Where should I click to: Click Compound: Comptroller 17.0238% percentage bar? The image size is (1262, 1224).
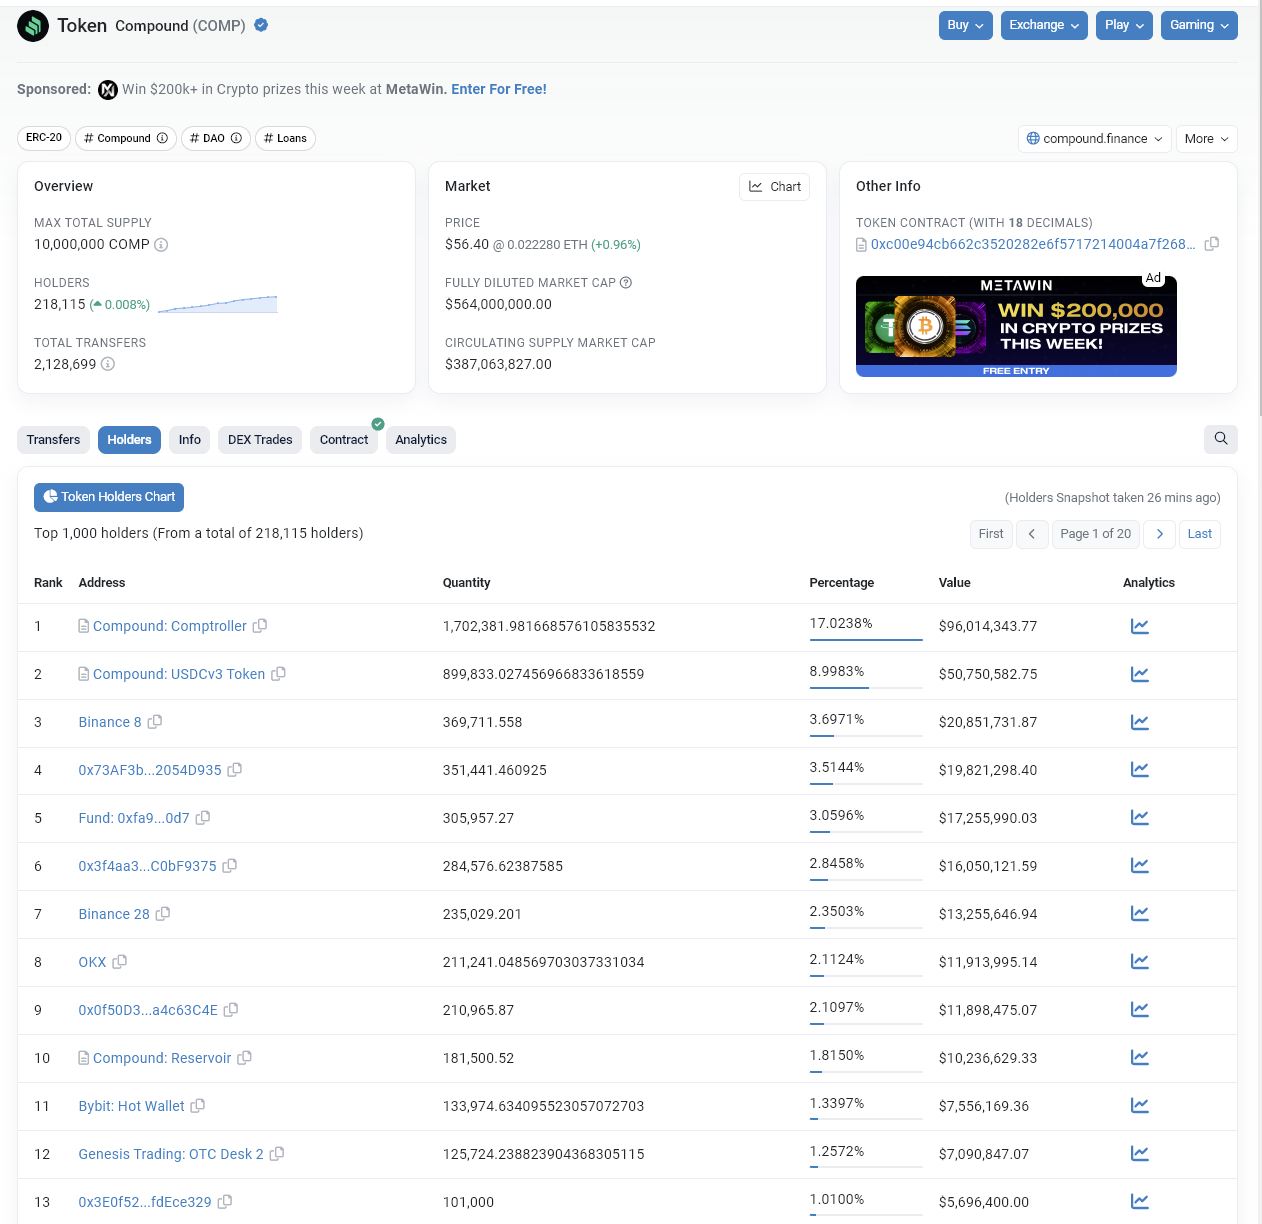point(866,639)
